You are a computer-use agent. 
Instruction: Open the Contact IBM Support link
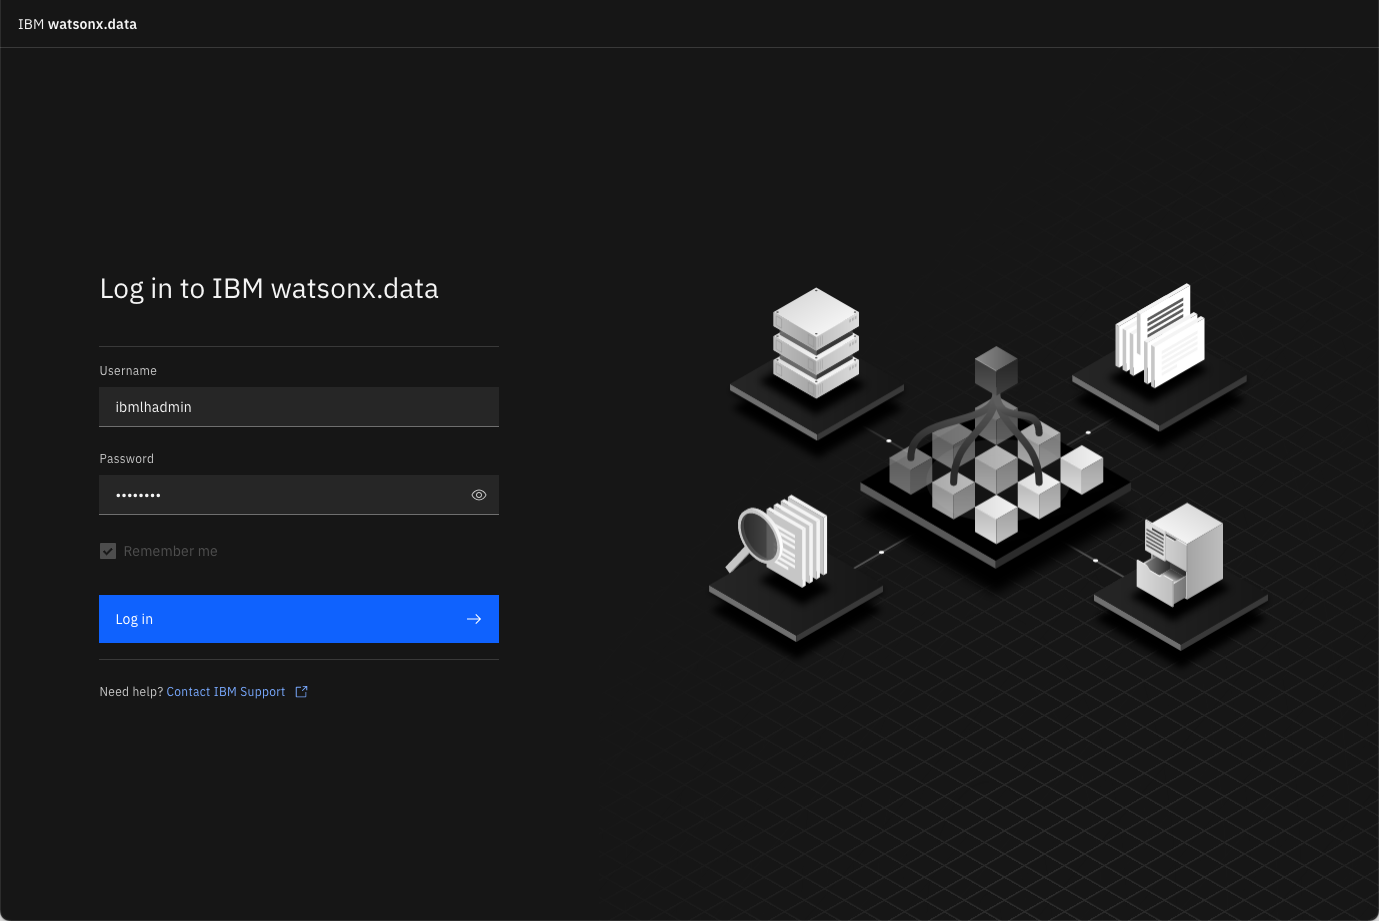coord(226,692)
